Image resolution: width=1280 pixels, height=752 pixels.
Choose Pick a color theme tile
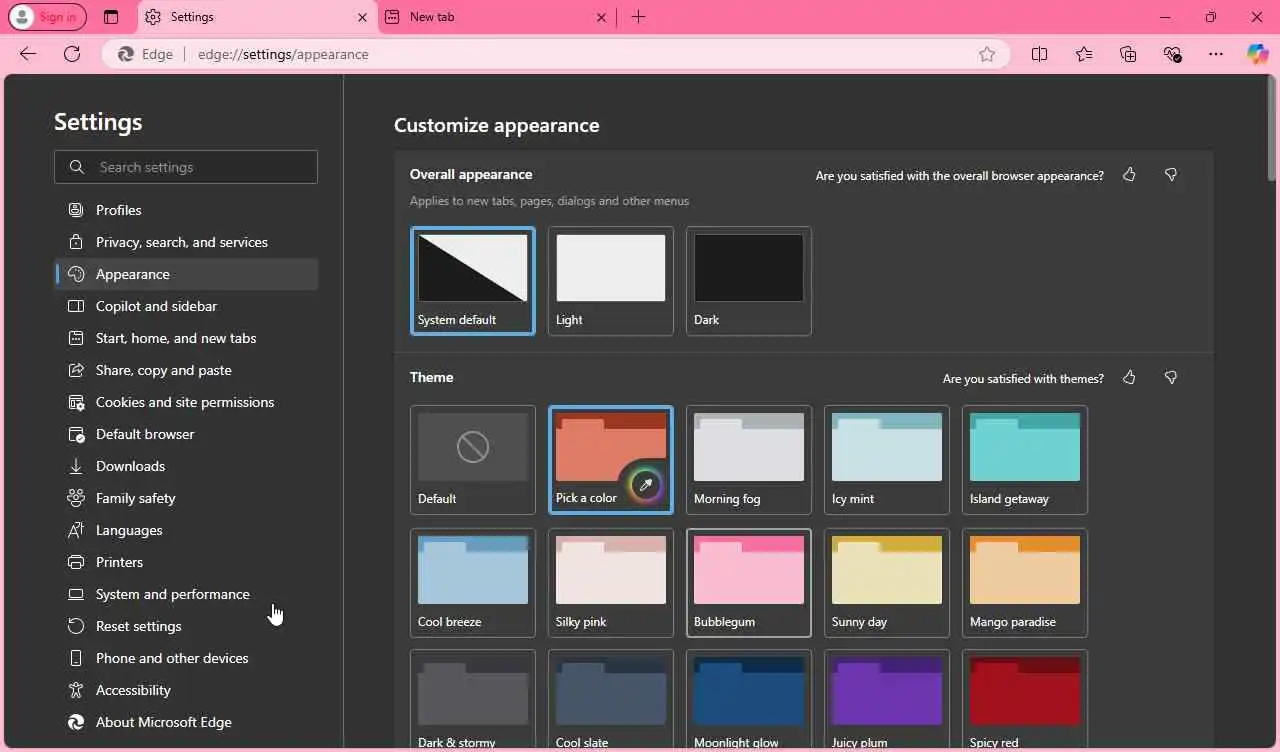(x=611, y=460)
